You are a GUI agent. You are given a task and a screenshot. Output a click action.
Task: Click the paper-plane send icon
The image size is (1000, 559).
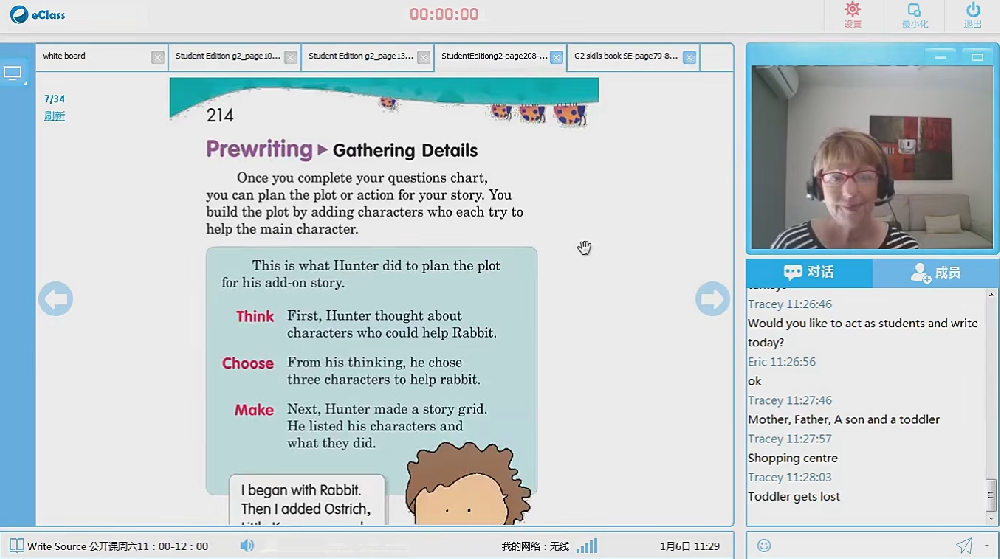pos(964,545)
